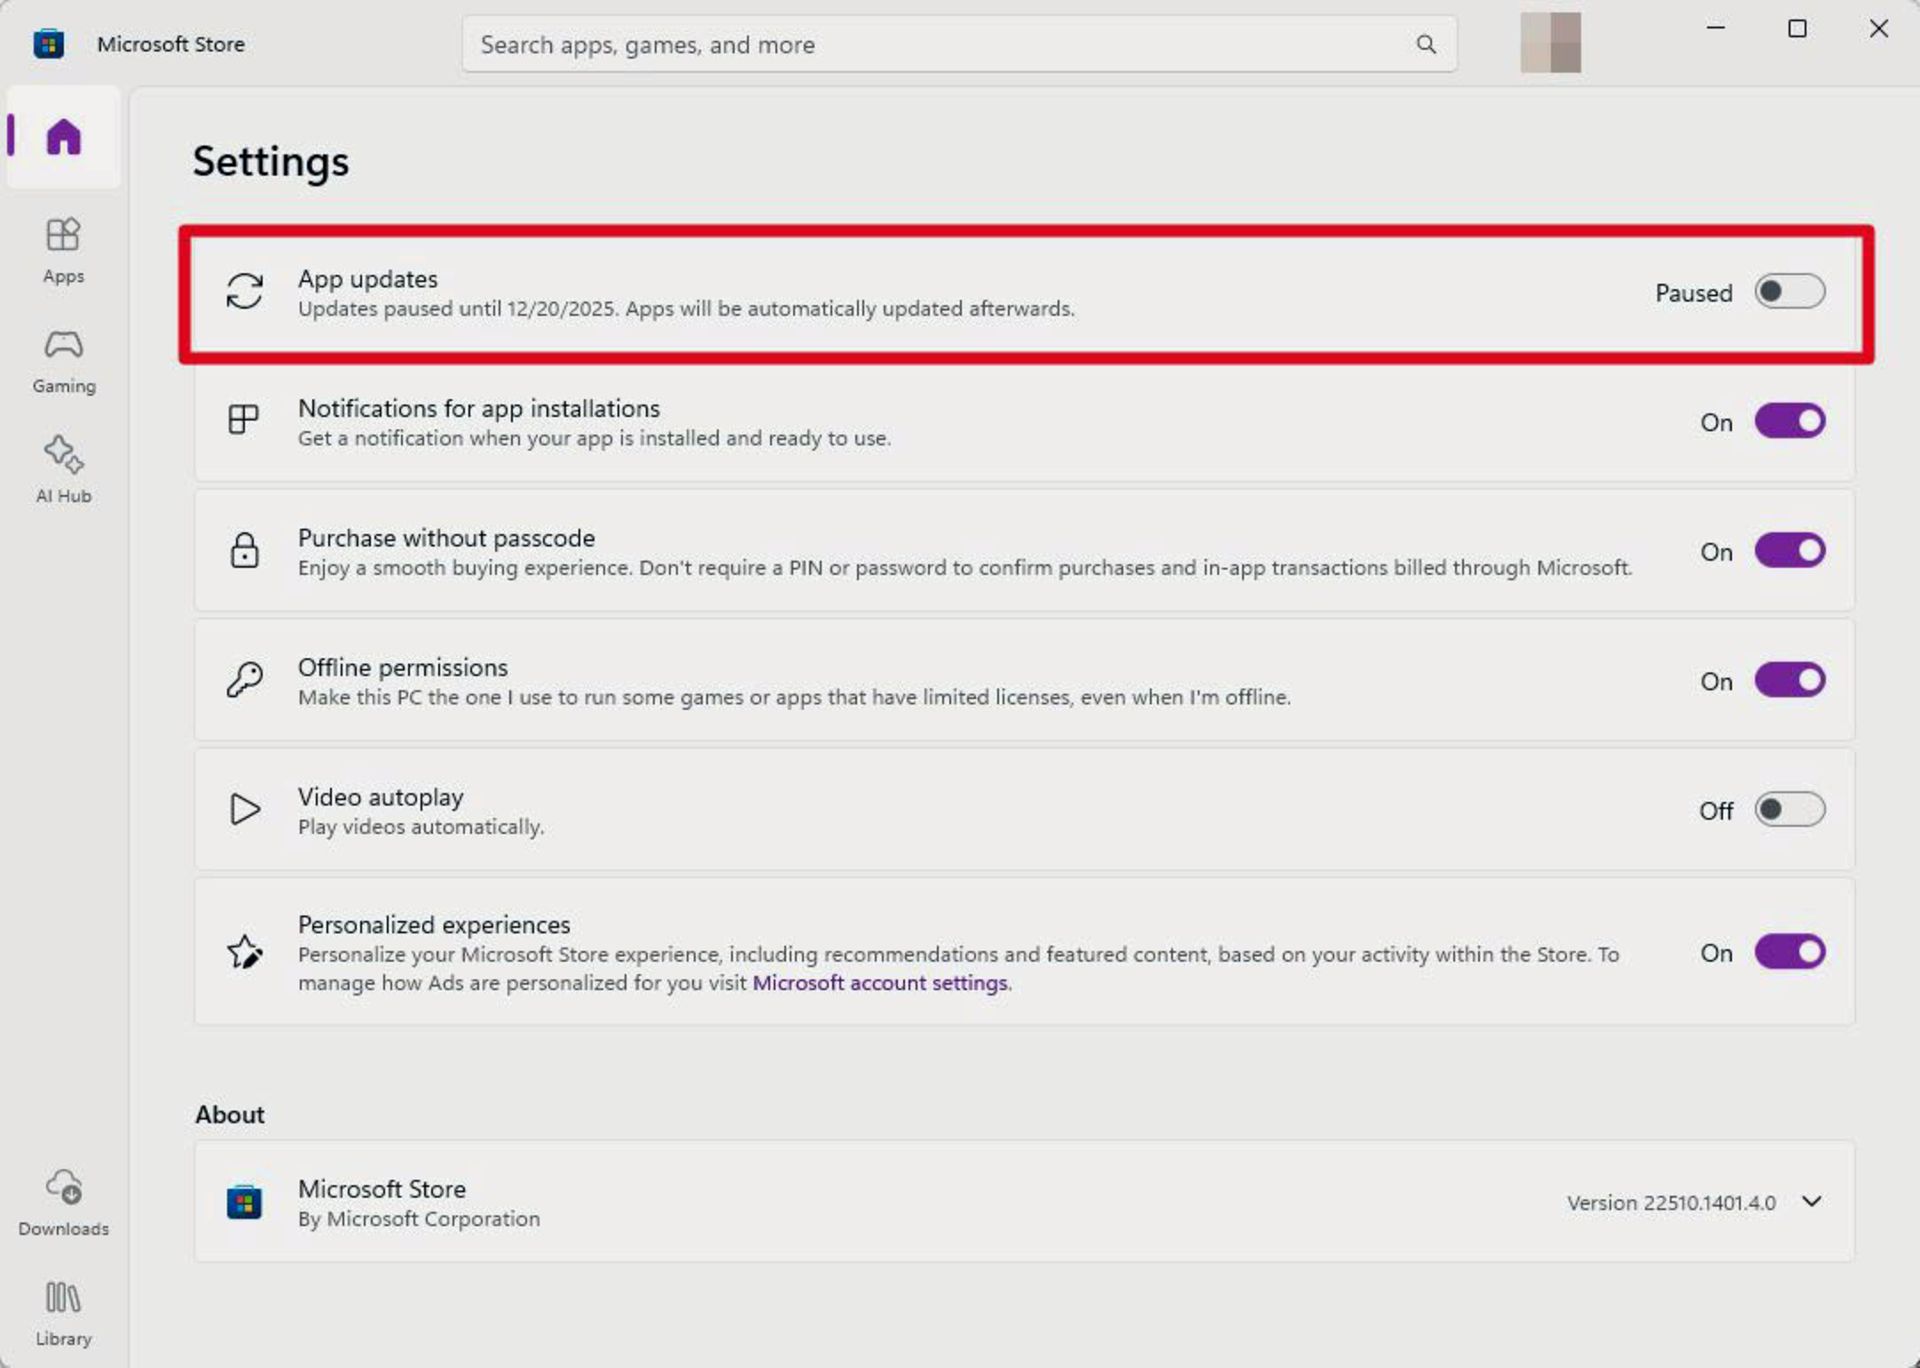Maximize the Microsoft Store window
This screenshot has height=1368, width=1920.
(1797, 29)
